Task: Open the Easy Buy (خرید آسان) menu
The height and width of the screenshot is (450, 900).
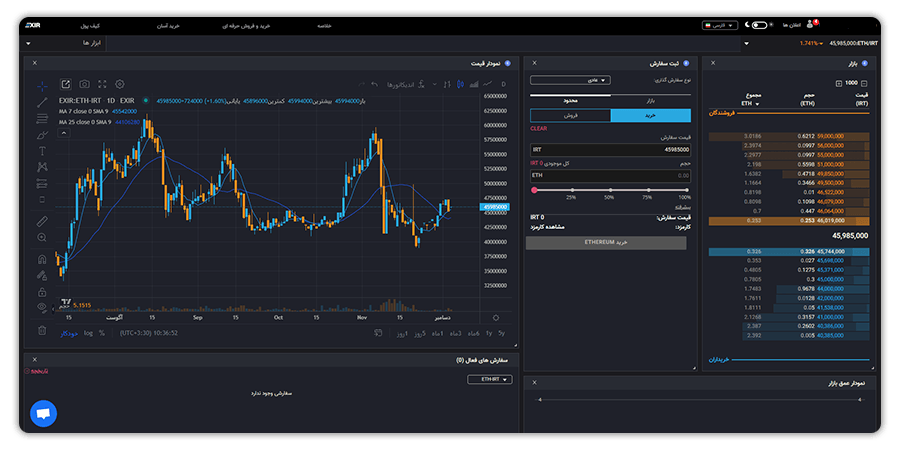Action: [x=169, y=26]
